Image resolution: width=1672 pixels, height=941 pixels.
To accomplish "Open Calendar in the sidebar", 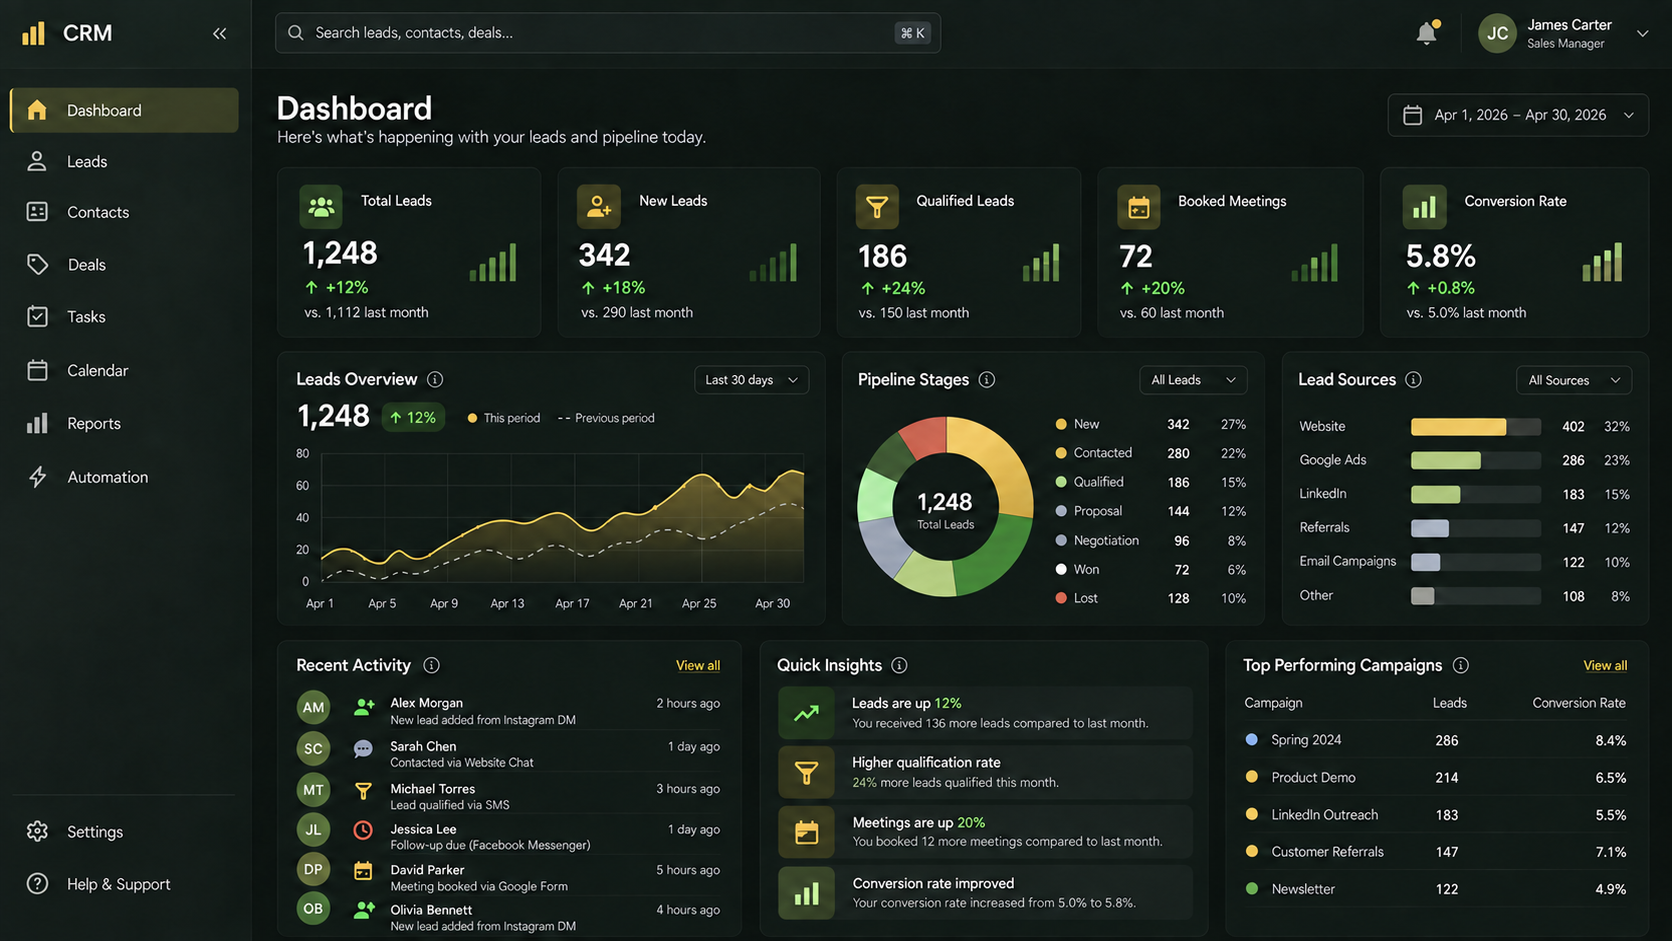I will coord(124,370).
